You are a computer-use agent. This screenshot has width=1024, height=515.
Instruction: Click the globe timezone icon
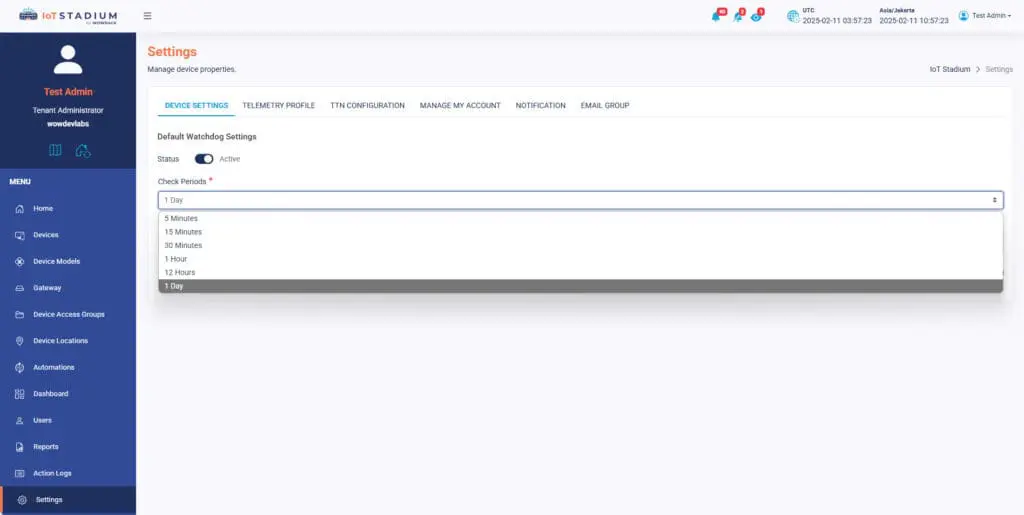click(793, 16)
